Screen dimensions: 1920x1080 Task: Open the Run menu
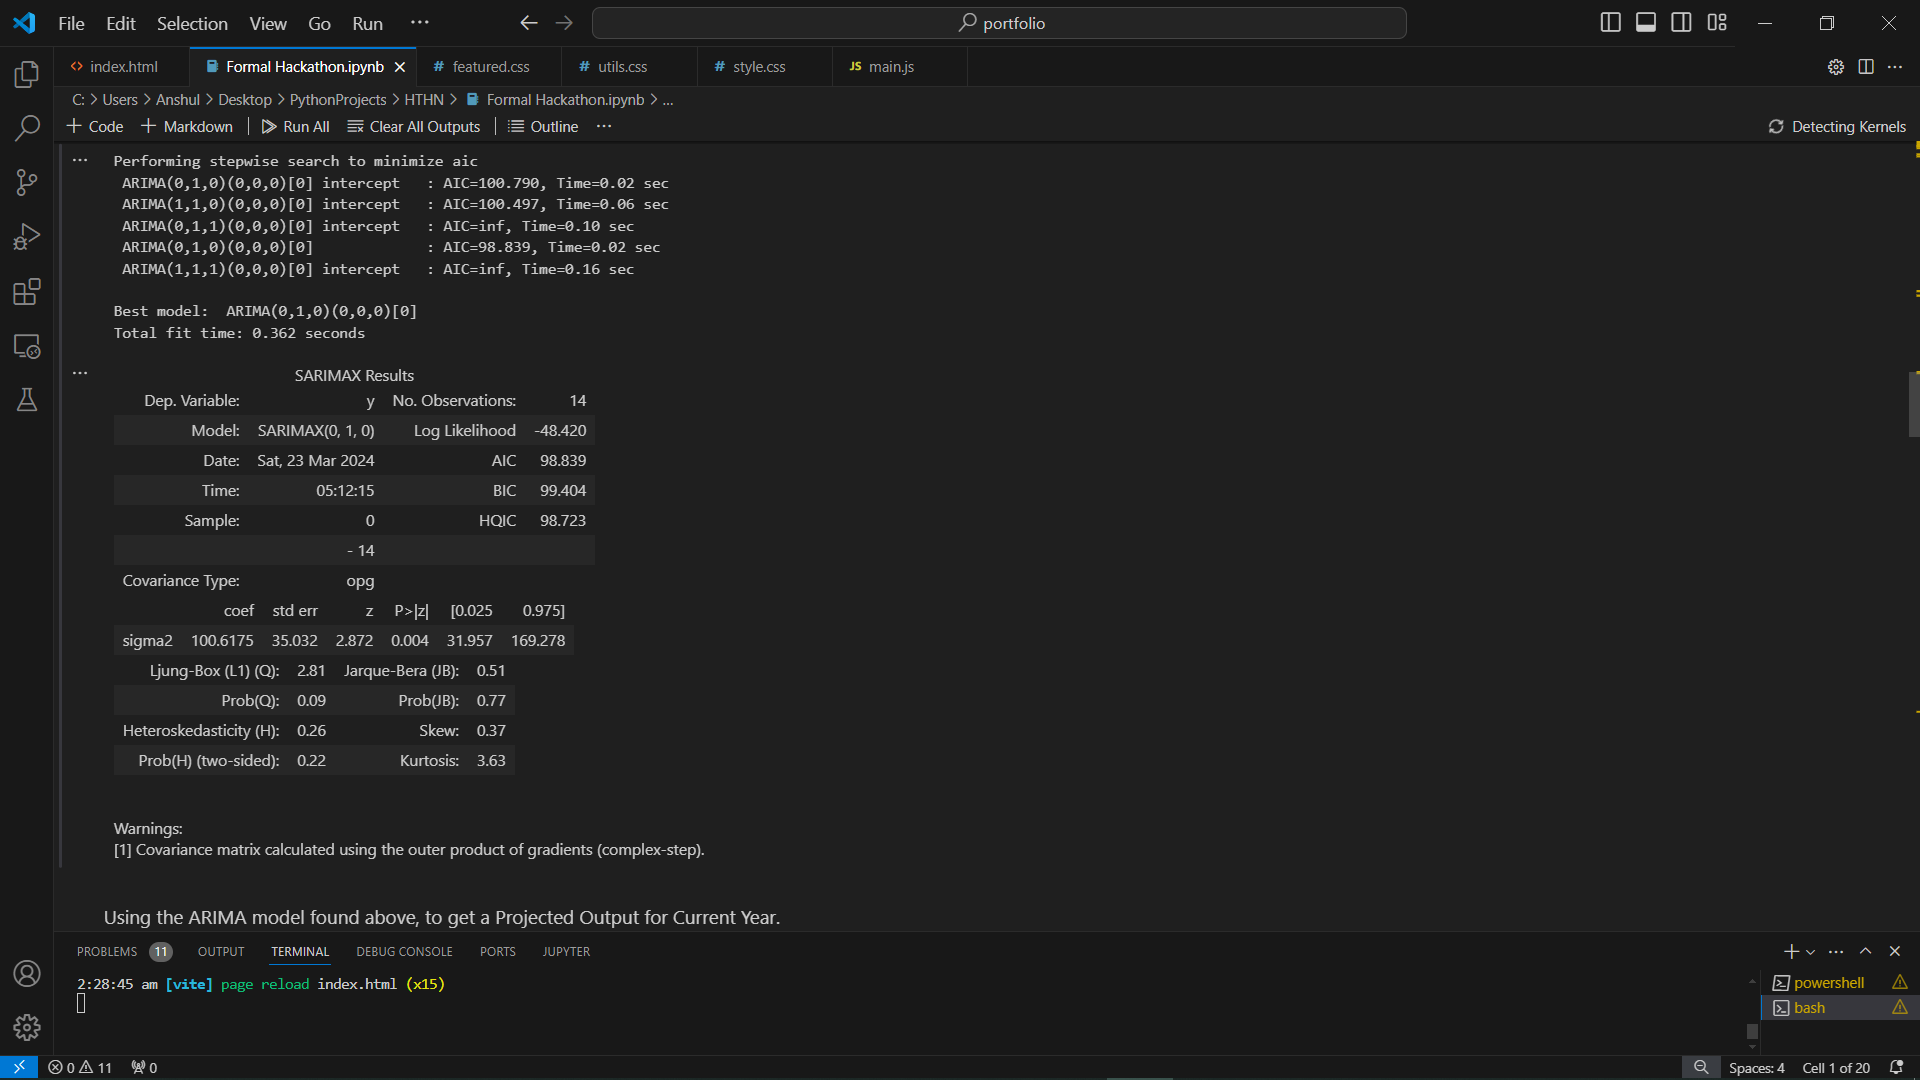(x=367, y=23)
